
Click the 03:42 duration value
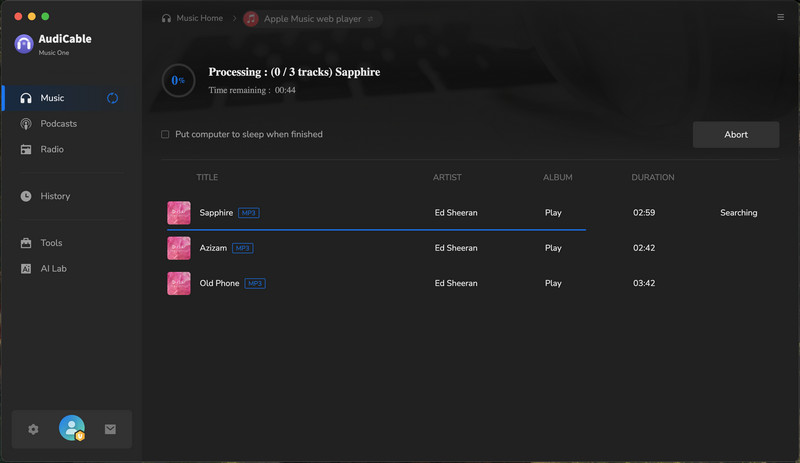644,283
